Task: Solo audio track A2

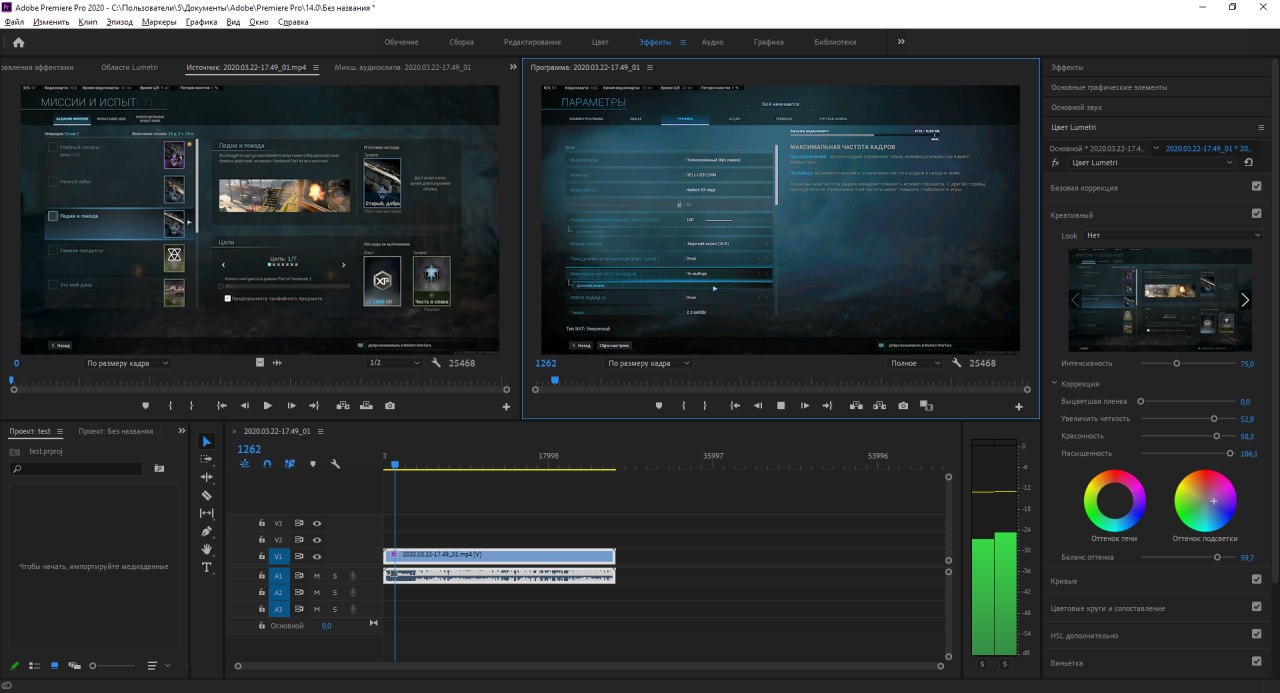Action: point(335,593)
